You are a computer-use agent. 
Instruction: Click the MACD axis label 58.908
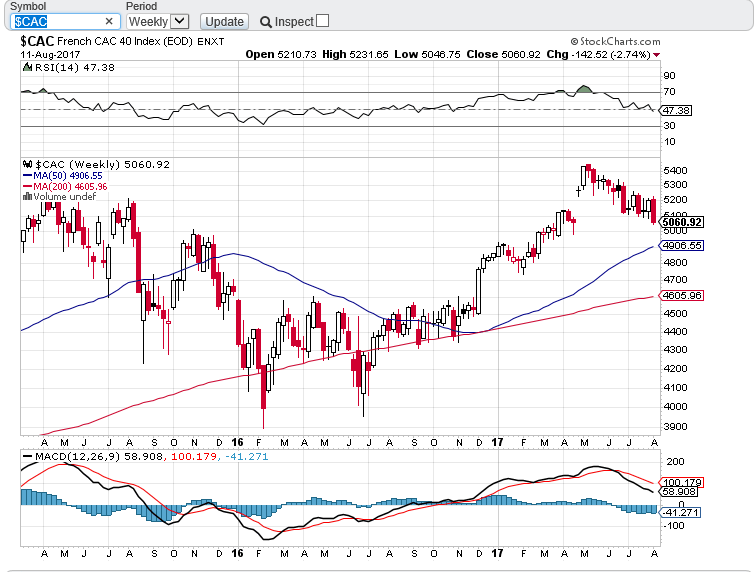[x=678, y=492]
